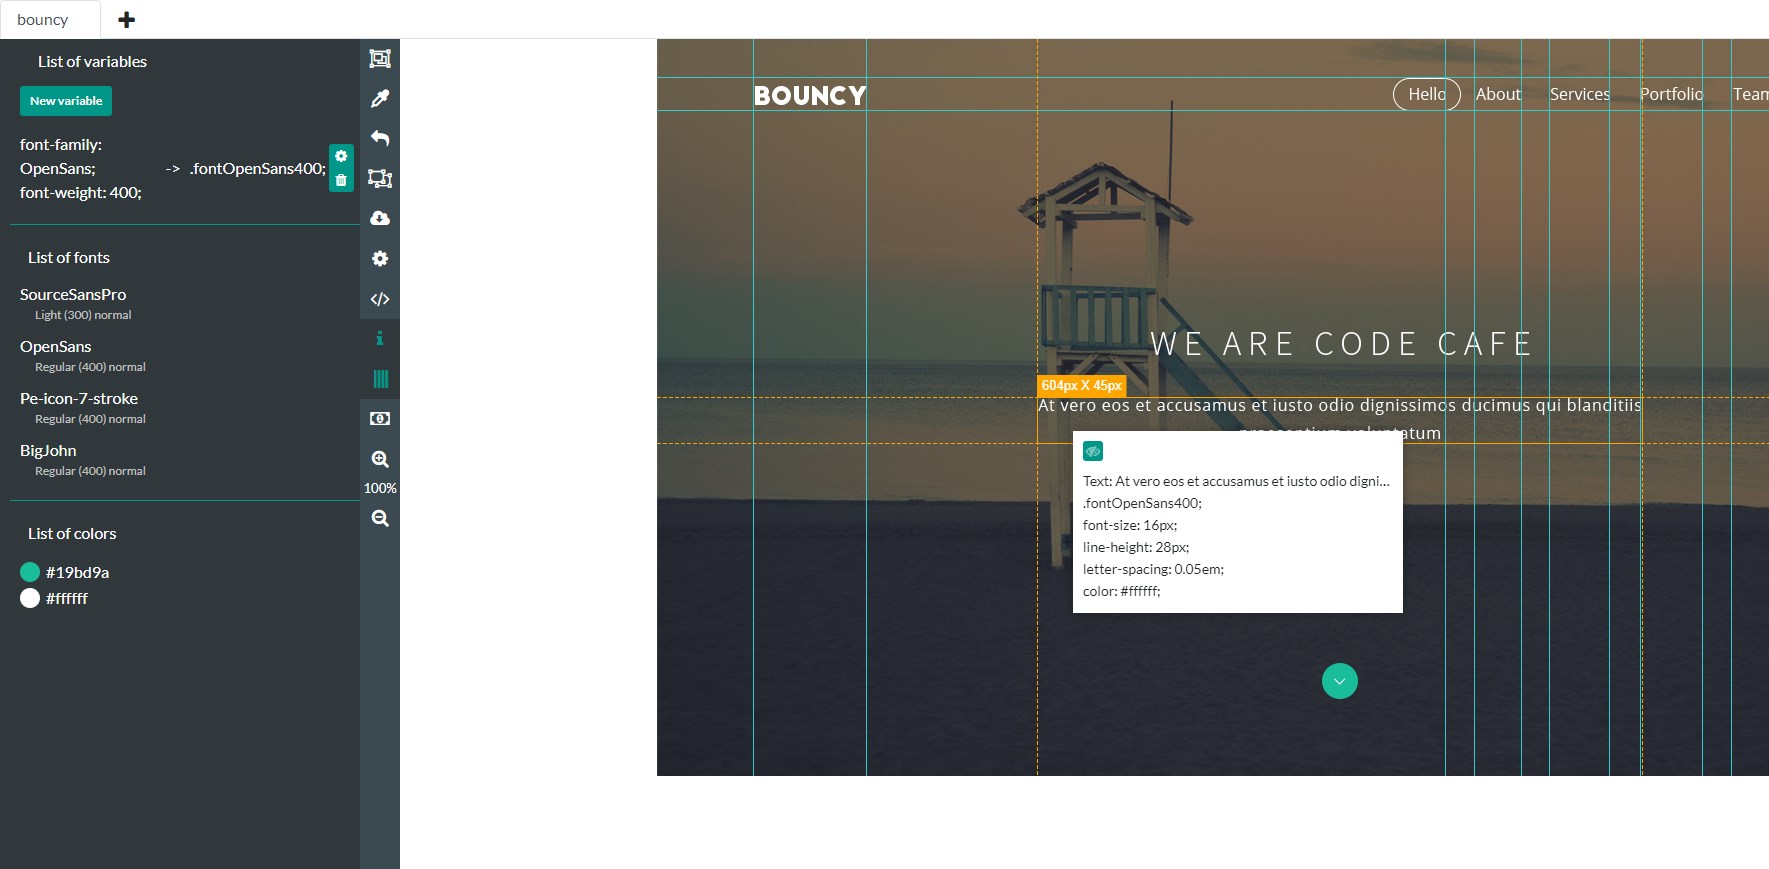Toggle the eye icon in the text info popup
The width and height of the screenshot is (1769, 869).
point(1093,451)
